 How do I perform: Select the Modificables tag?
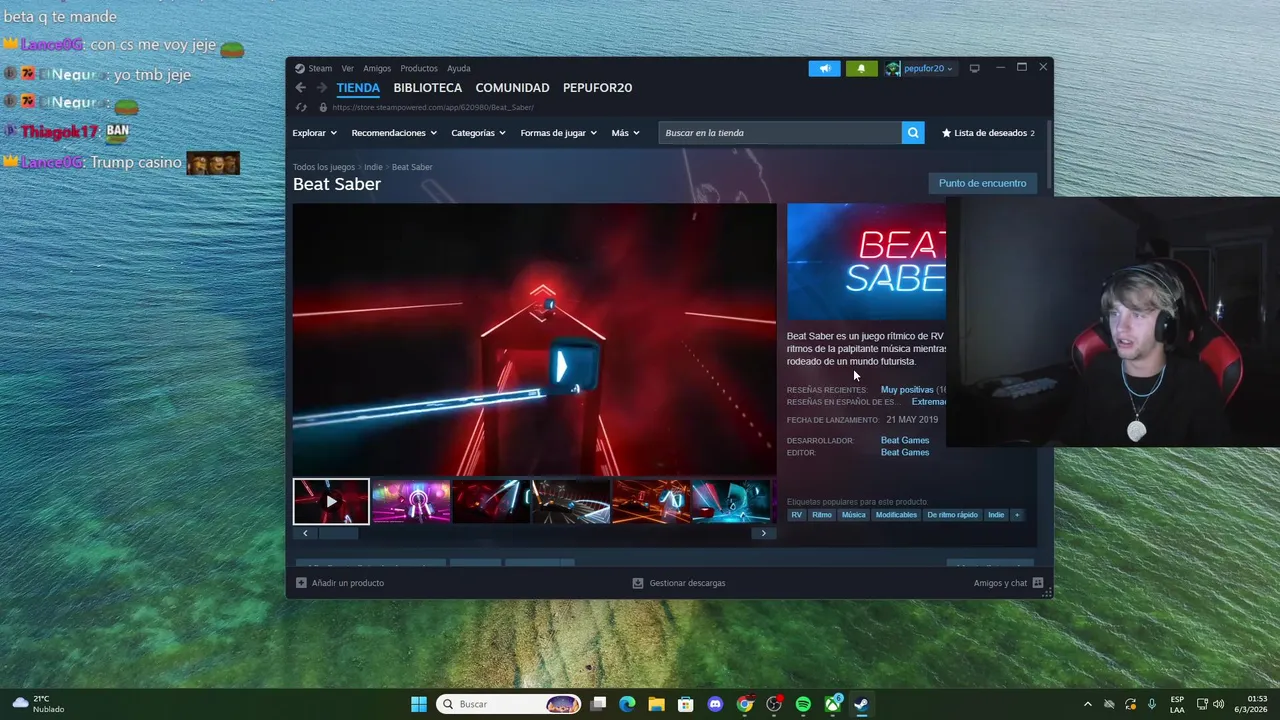tap(896, 515)
